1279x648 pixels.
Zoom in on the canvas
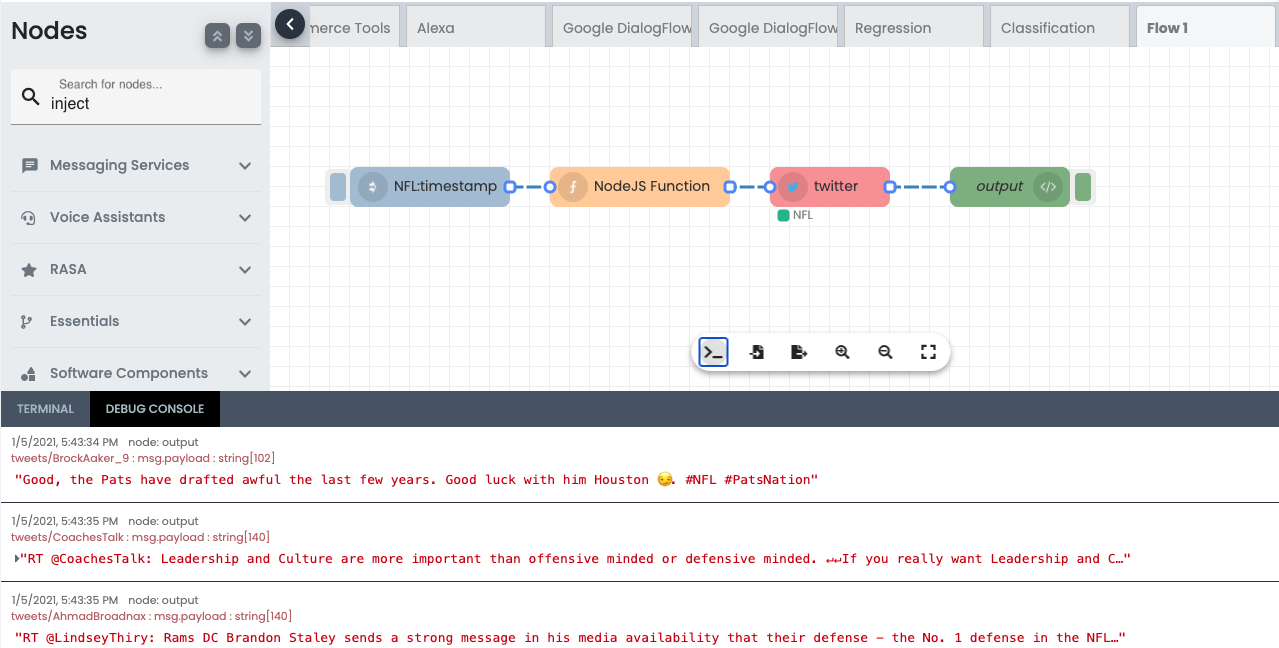tap(842, 352)
